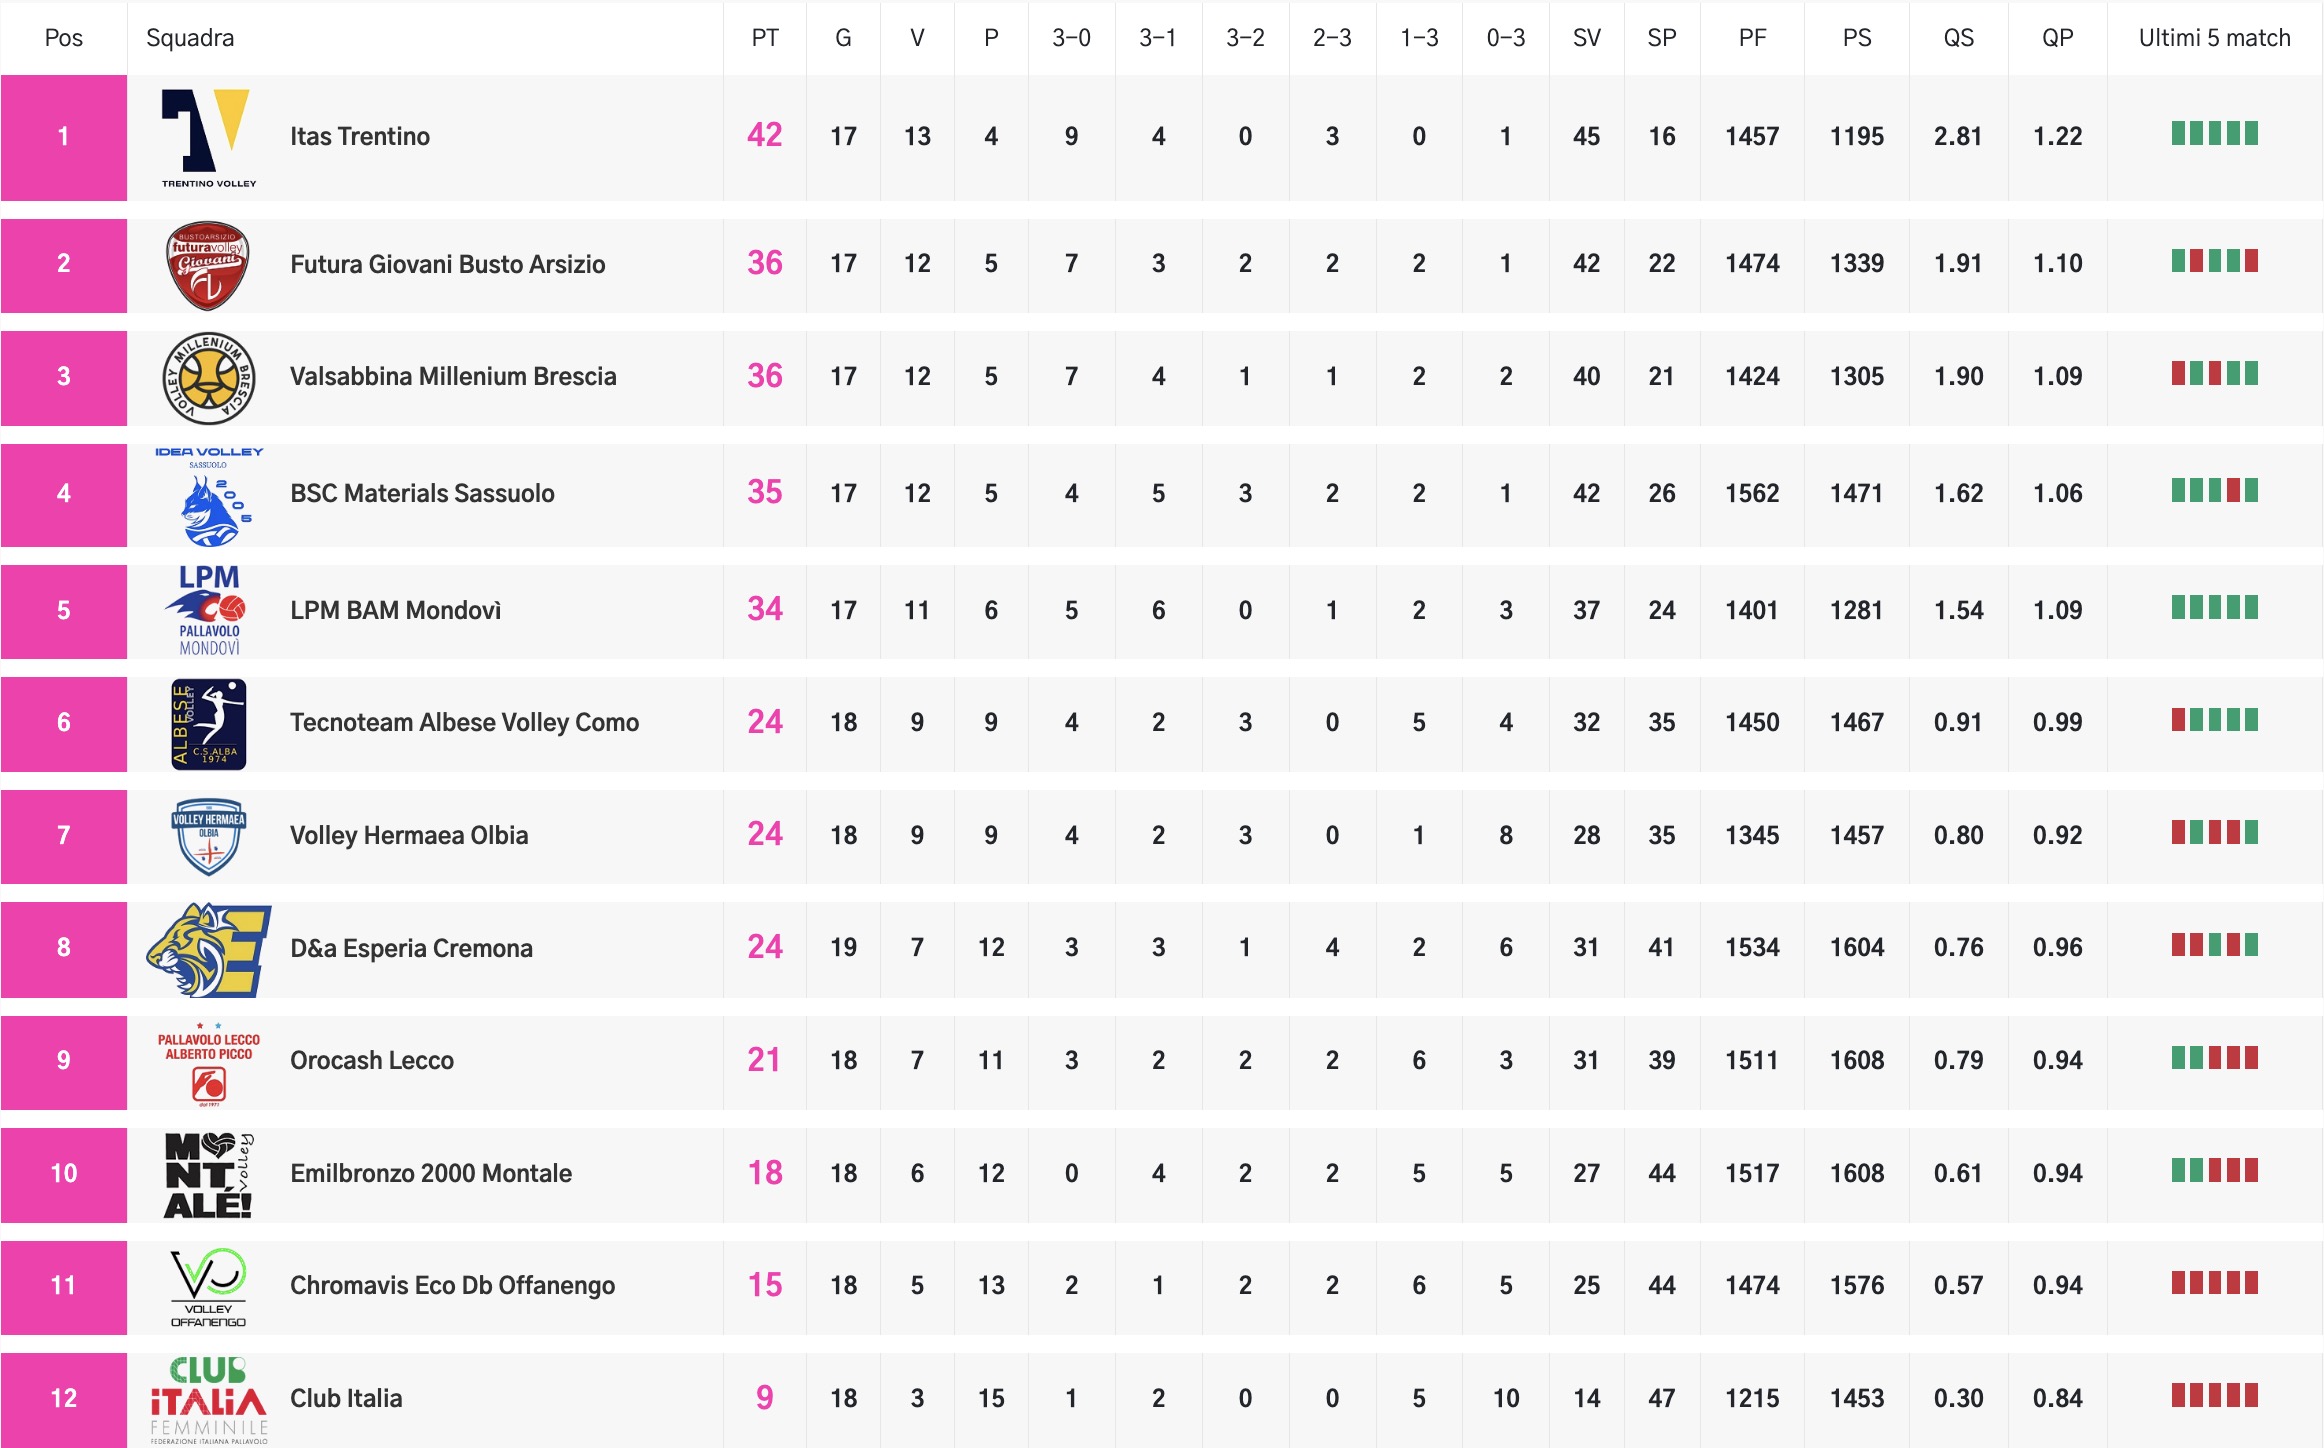Open the Club Italia team link

346,1399
